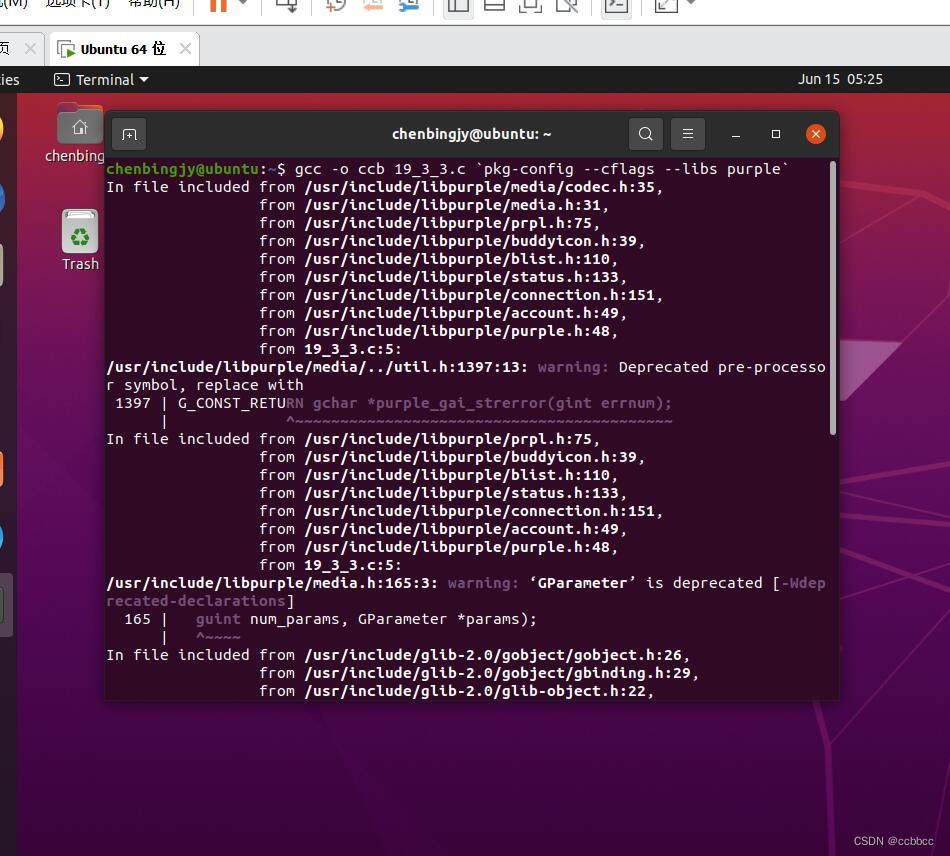
Task: Click the stretch guest display icon
Action: pos(665,6)
